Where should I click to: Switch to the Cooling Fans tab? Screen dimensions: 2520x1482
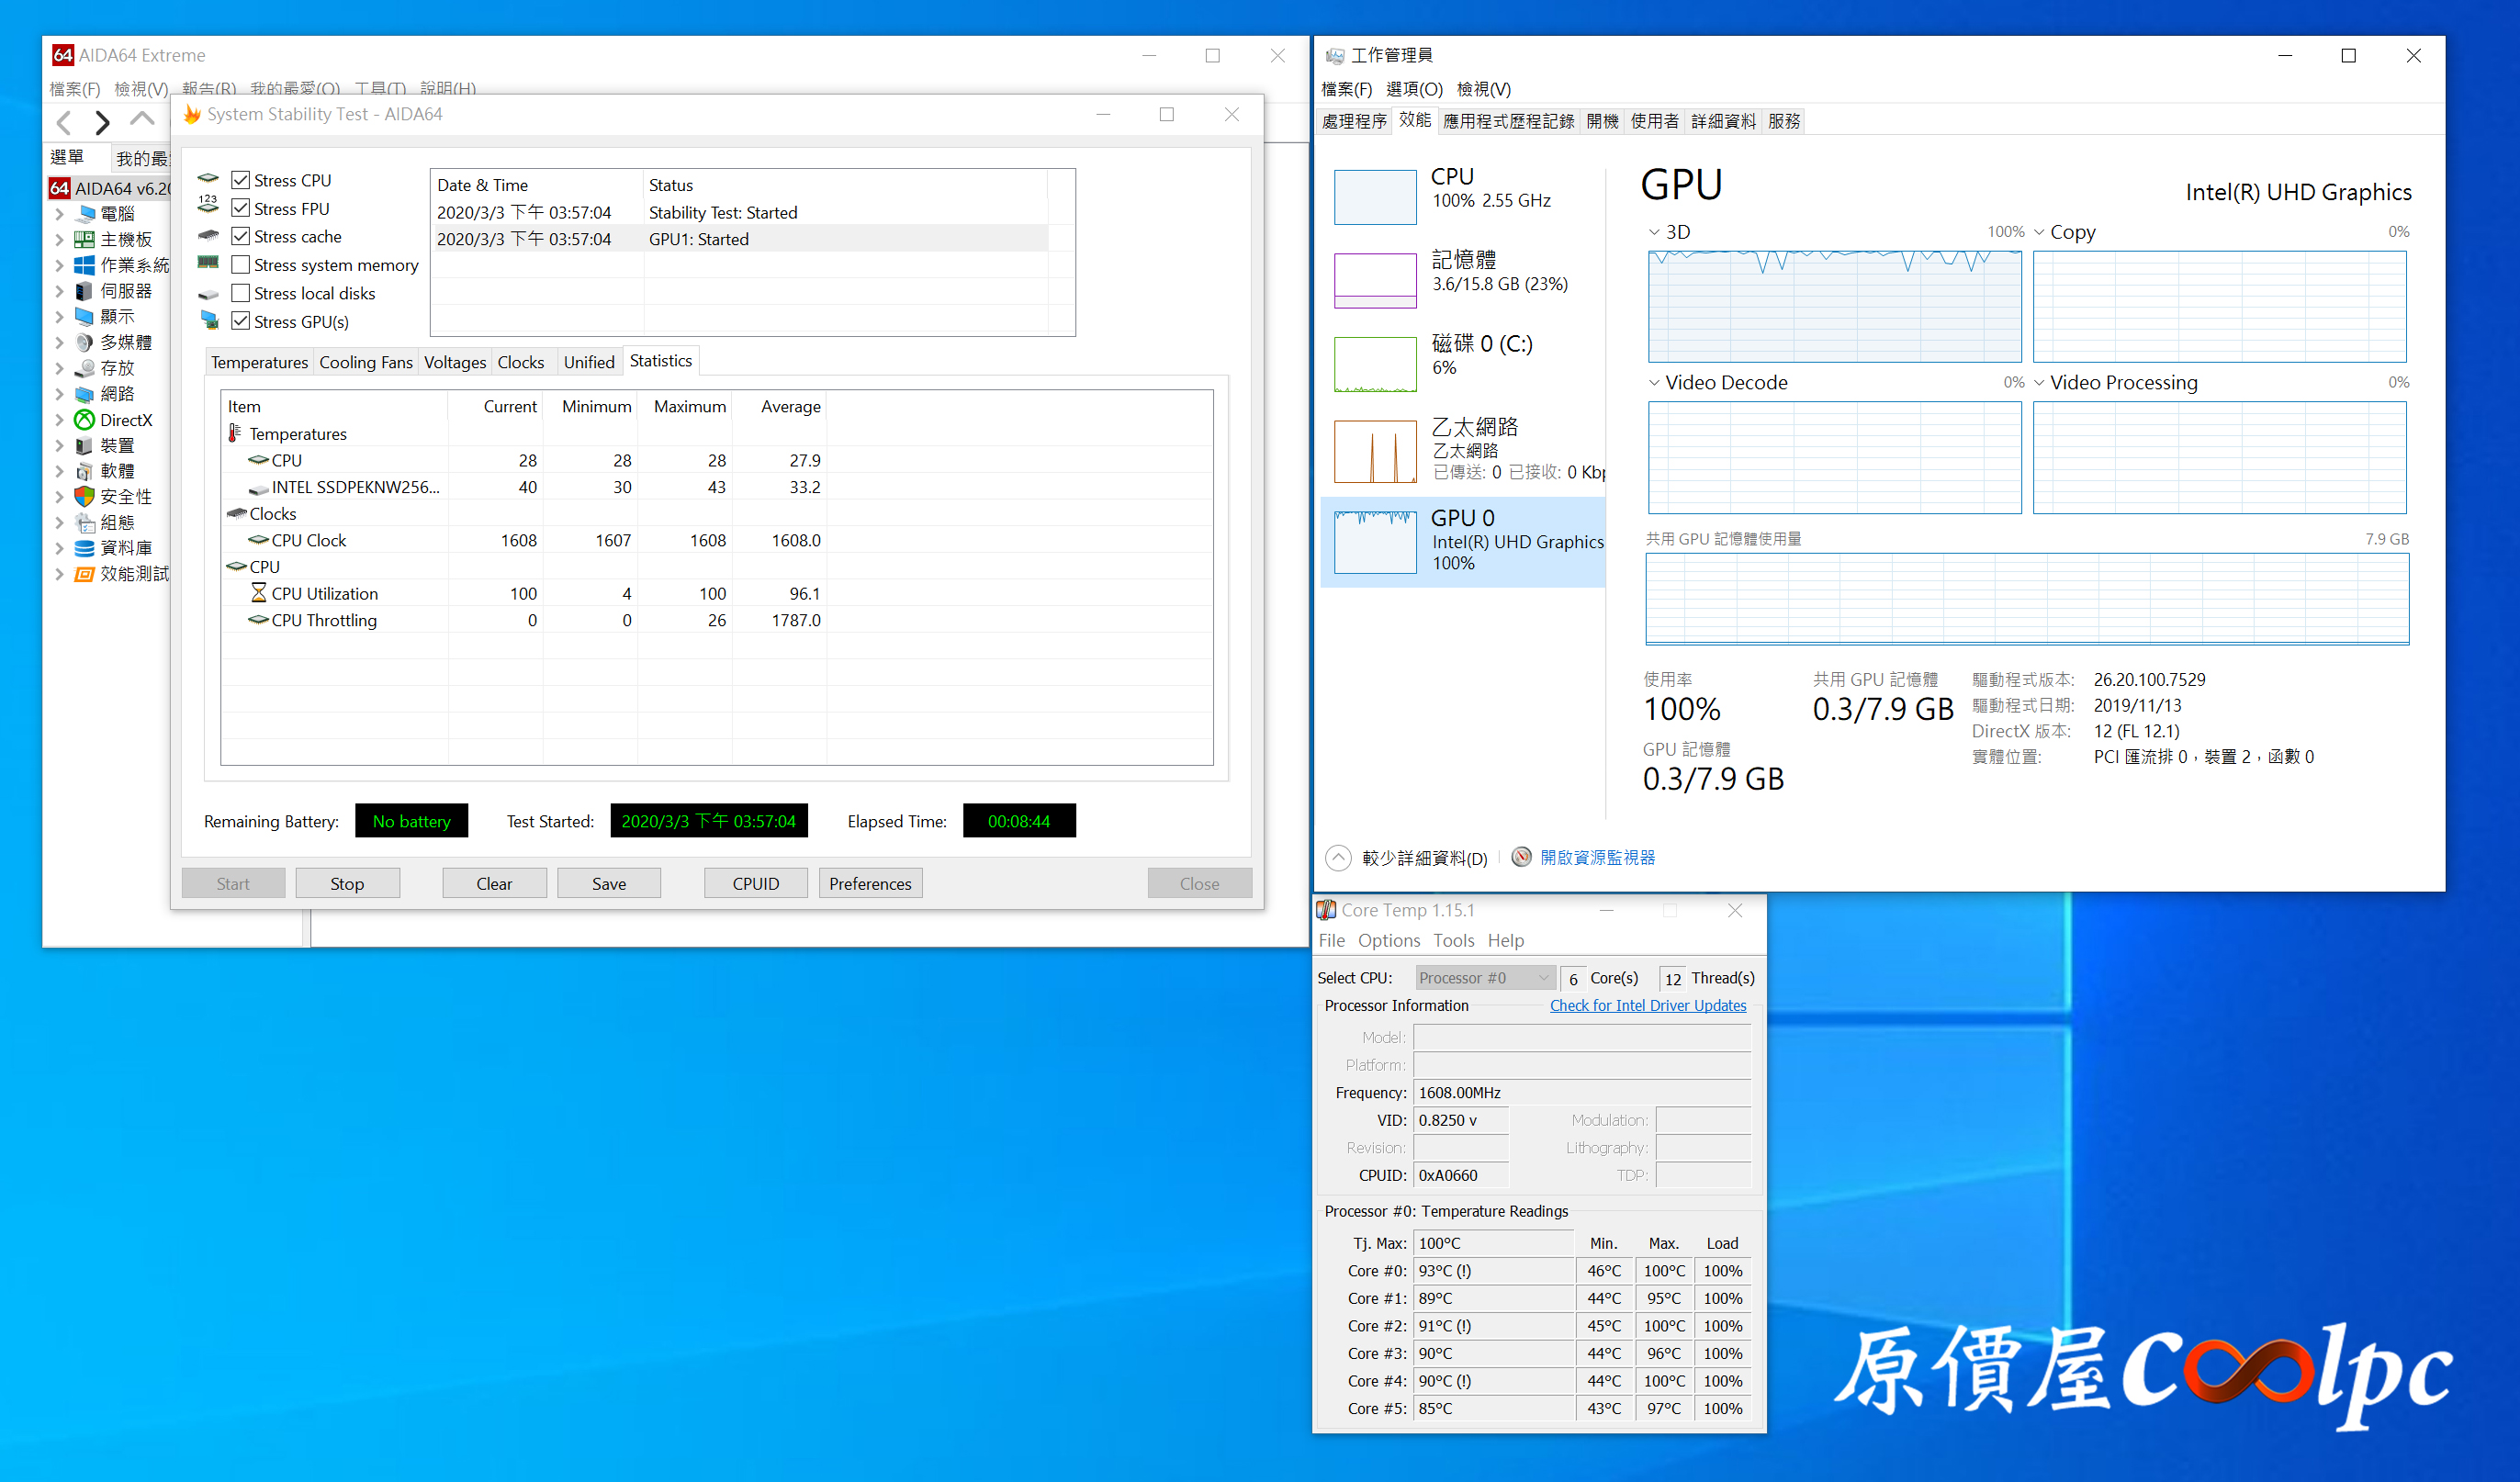pos(366,362)
